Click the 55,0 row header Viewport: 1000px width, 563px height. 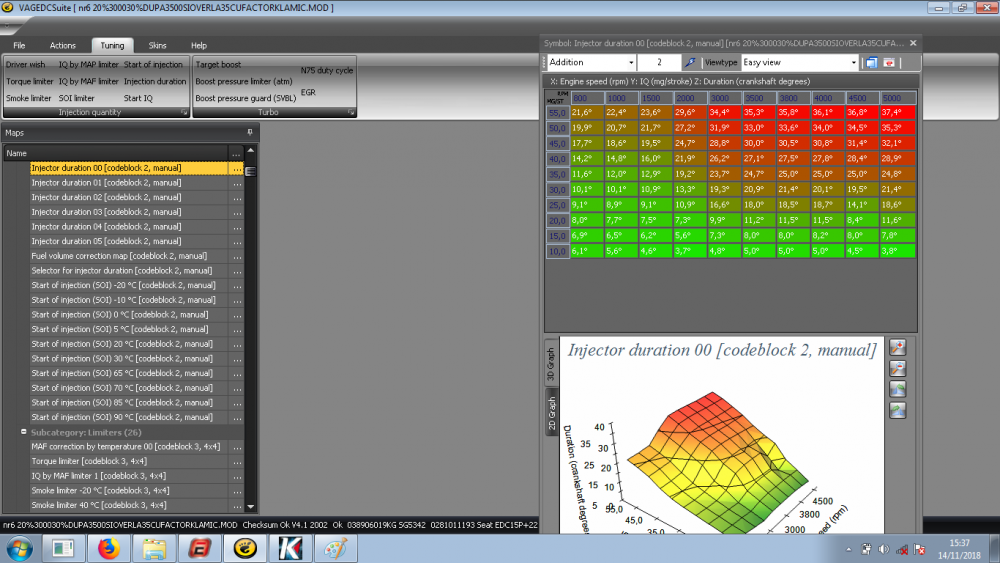pyautogui.click(x=557, y=113)
